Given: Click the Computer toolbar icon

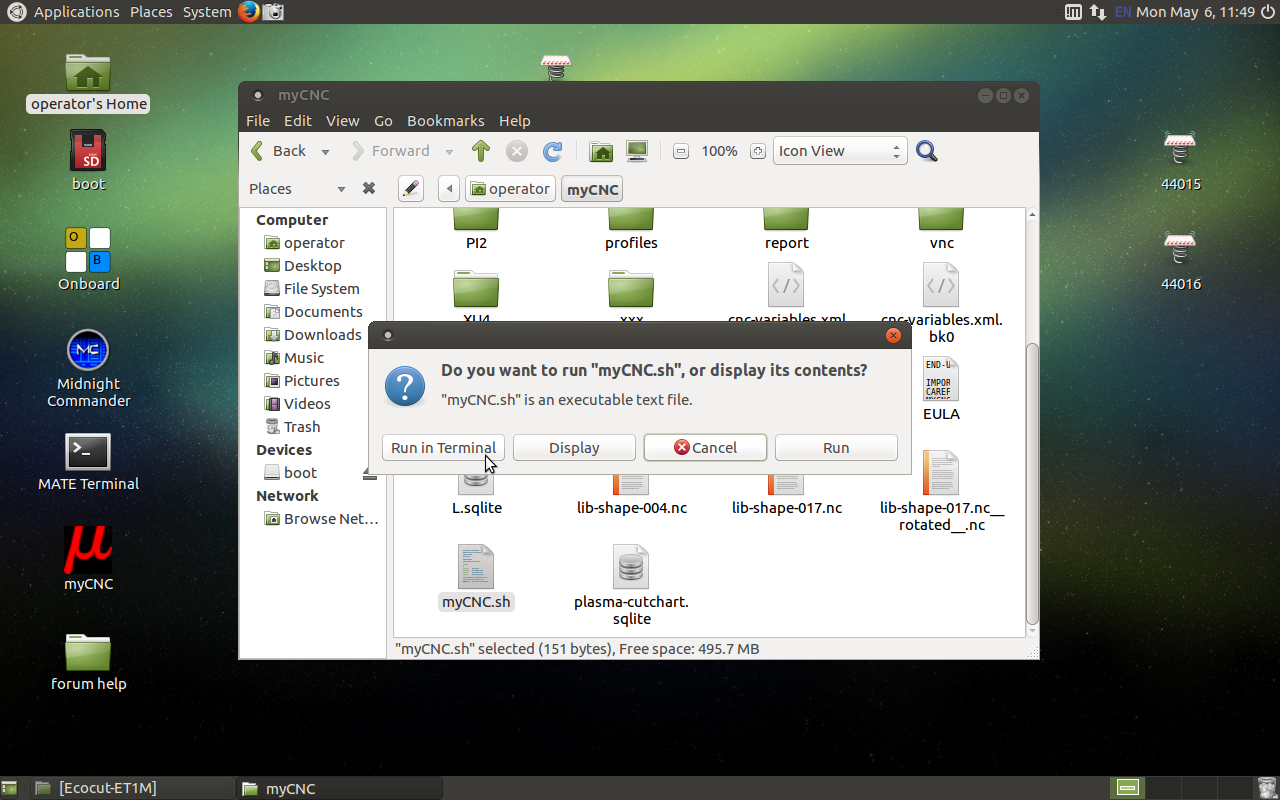Looking at the screenshot, I should click(x=637, y=151).
